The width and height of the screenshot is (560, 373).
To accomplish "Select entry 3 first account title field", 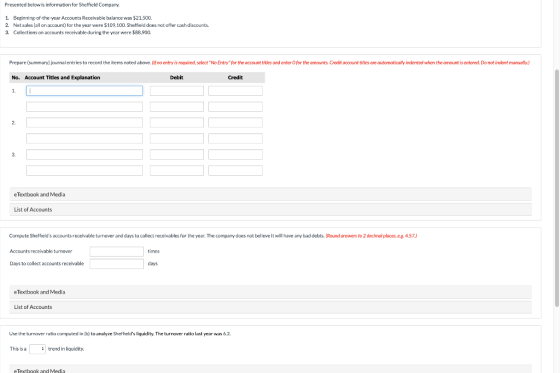I will point(84,154).
